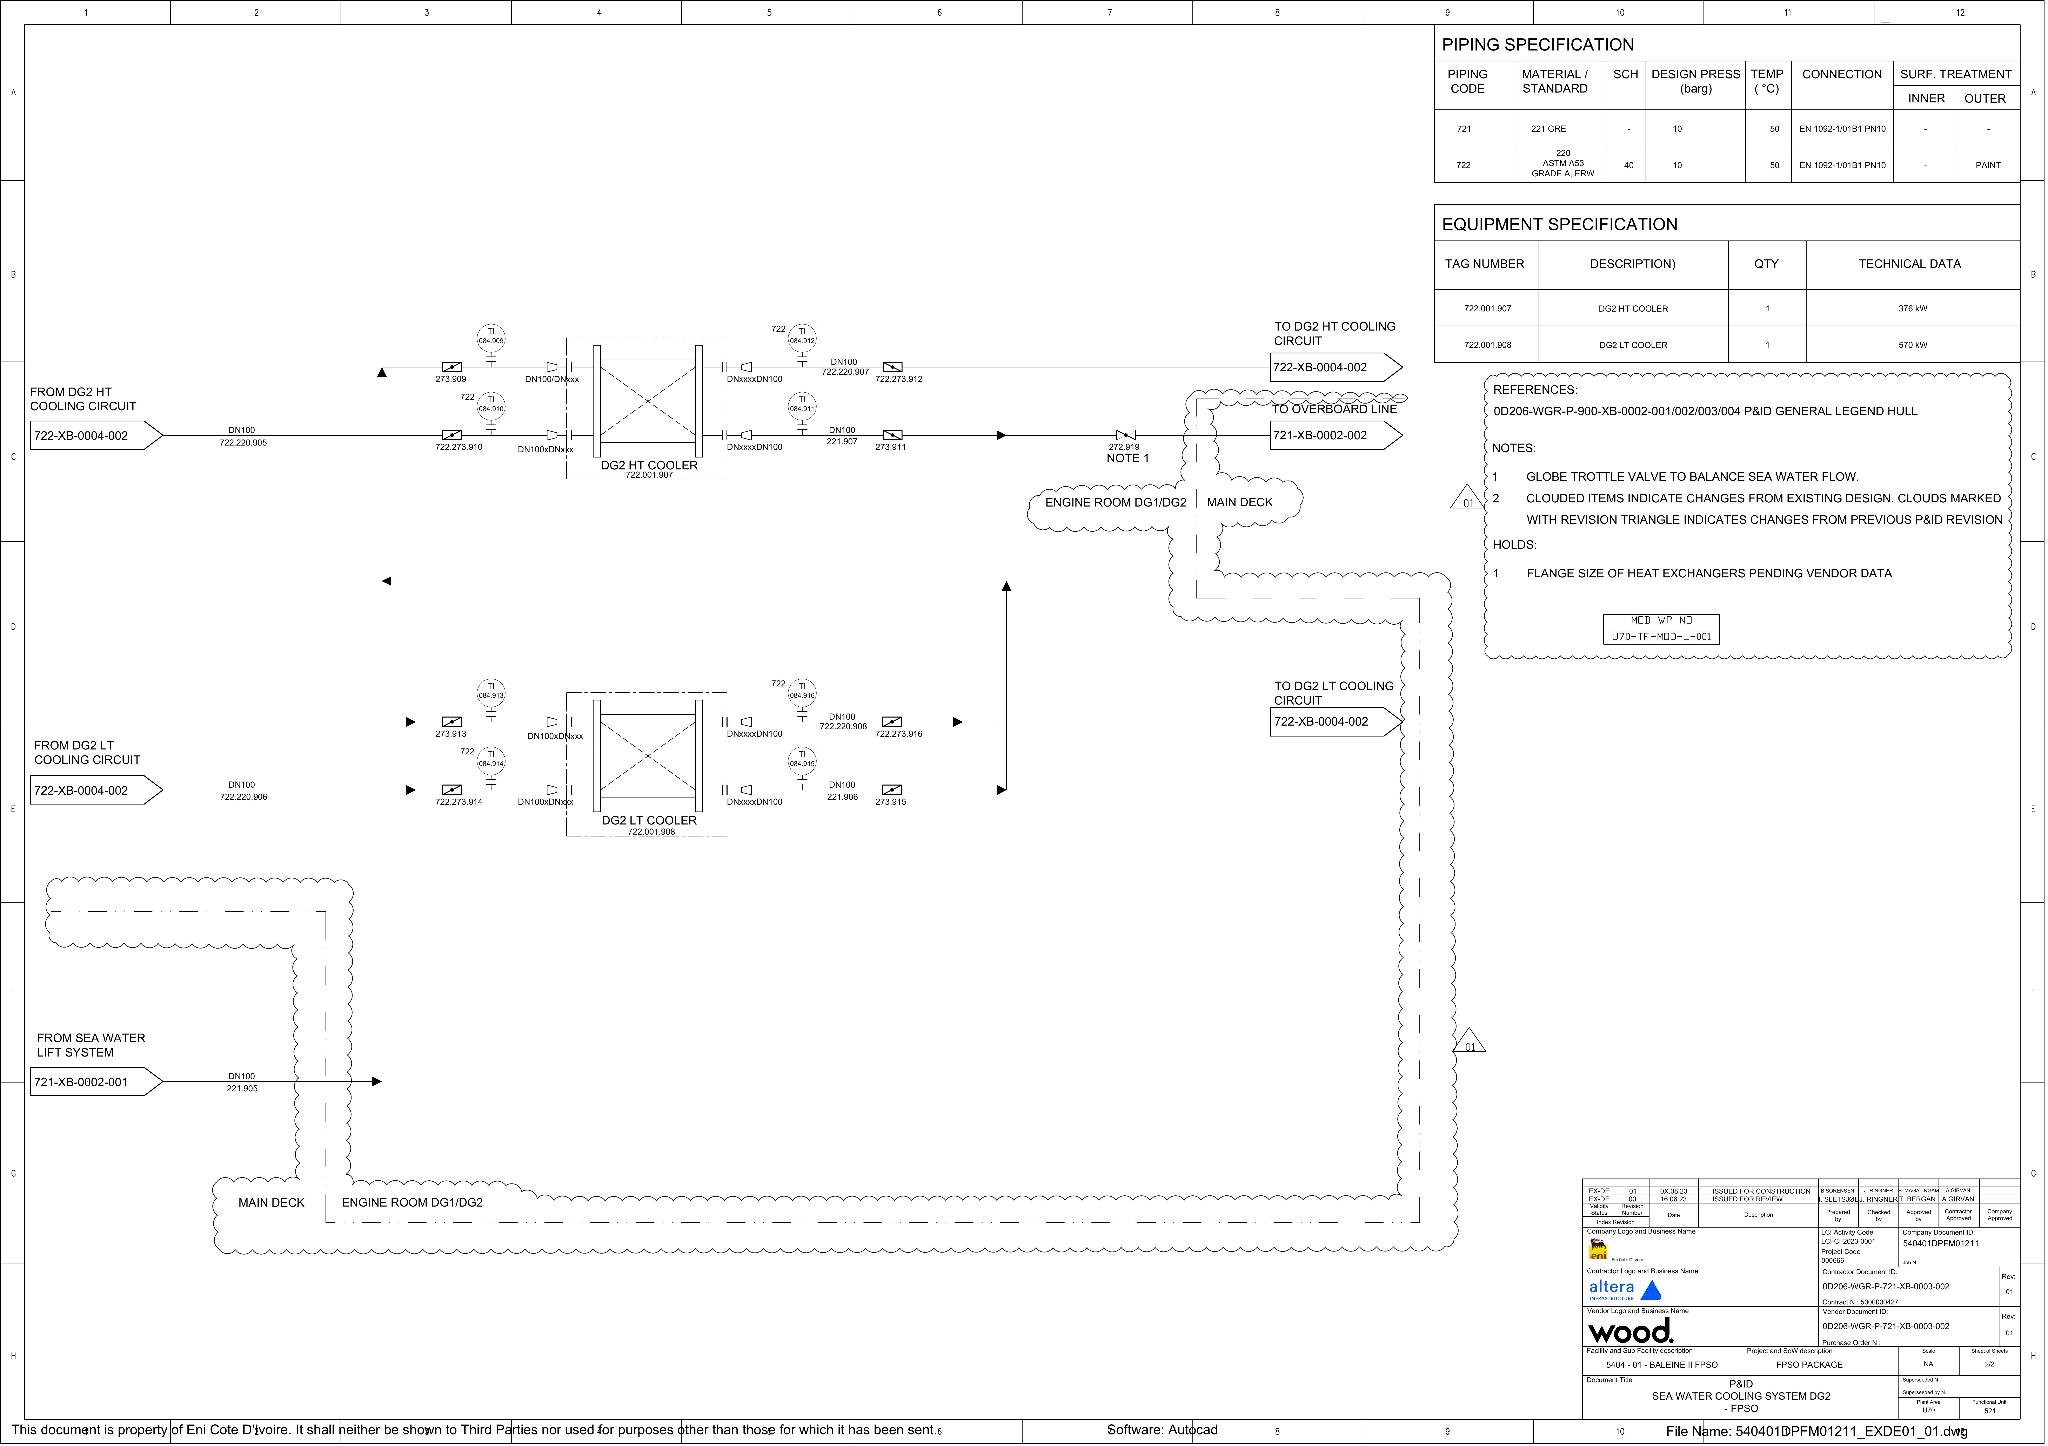The width and height of the screenshot is (2048, 1446).
Task: Click the 5404 - 01 - BALEINE II FPSO facility text
Action: point(1661,1364)
